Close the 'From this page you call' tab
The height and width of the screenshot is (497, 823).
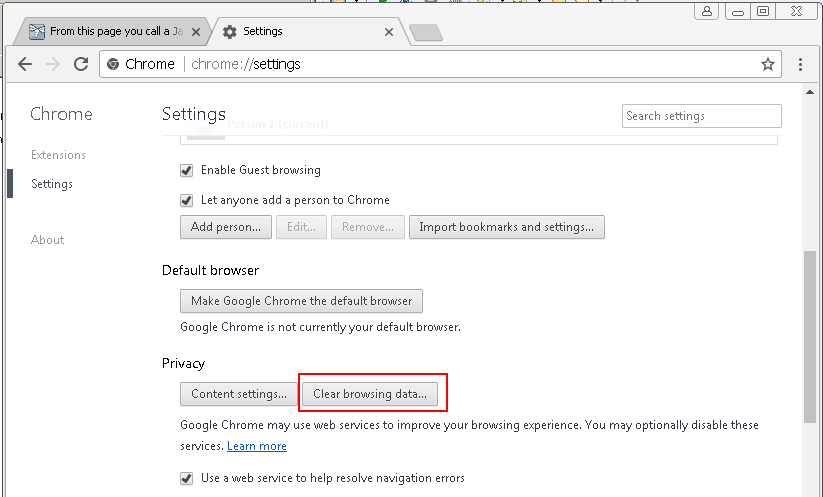pyautogui.click(x=196, y=32)
